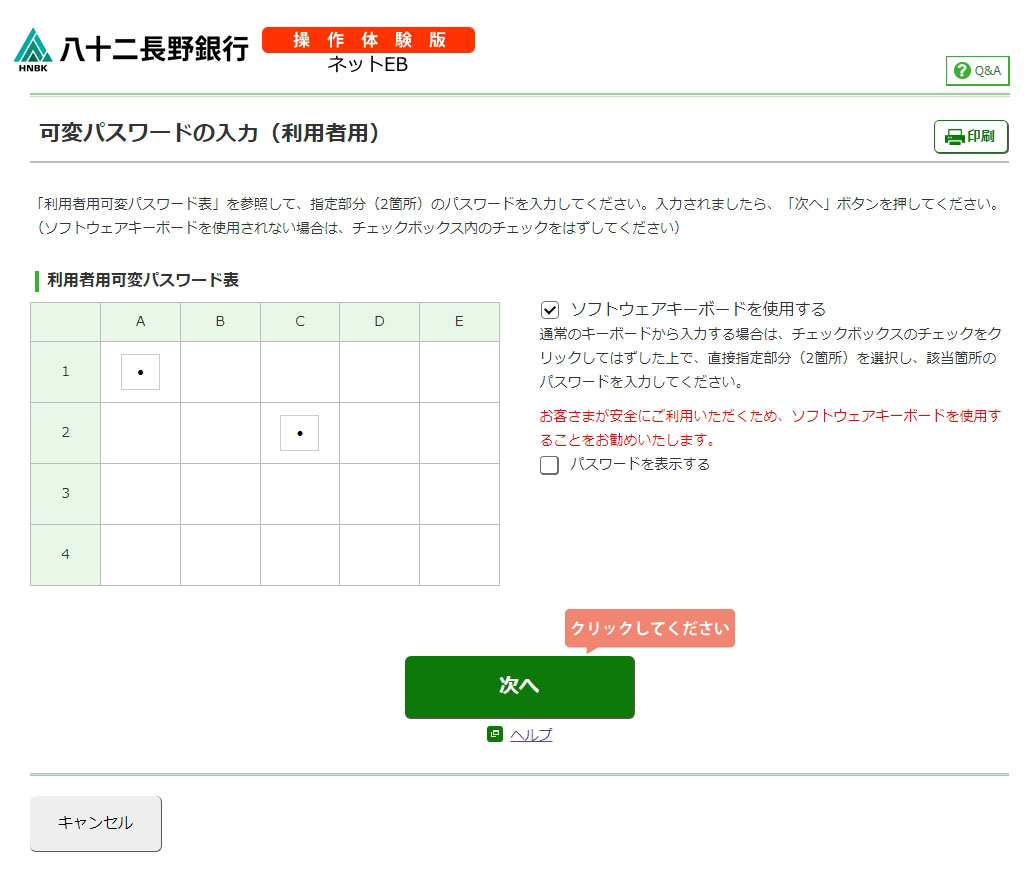Click the クリックしてください tooltip bubble
Screen dimensions: 1034x876
[650, 629]
